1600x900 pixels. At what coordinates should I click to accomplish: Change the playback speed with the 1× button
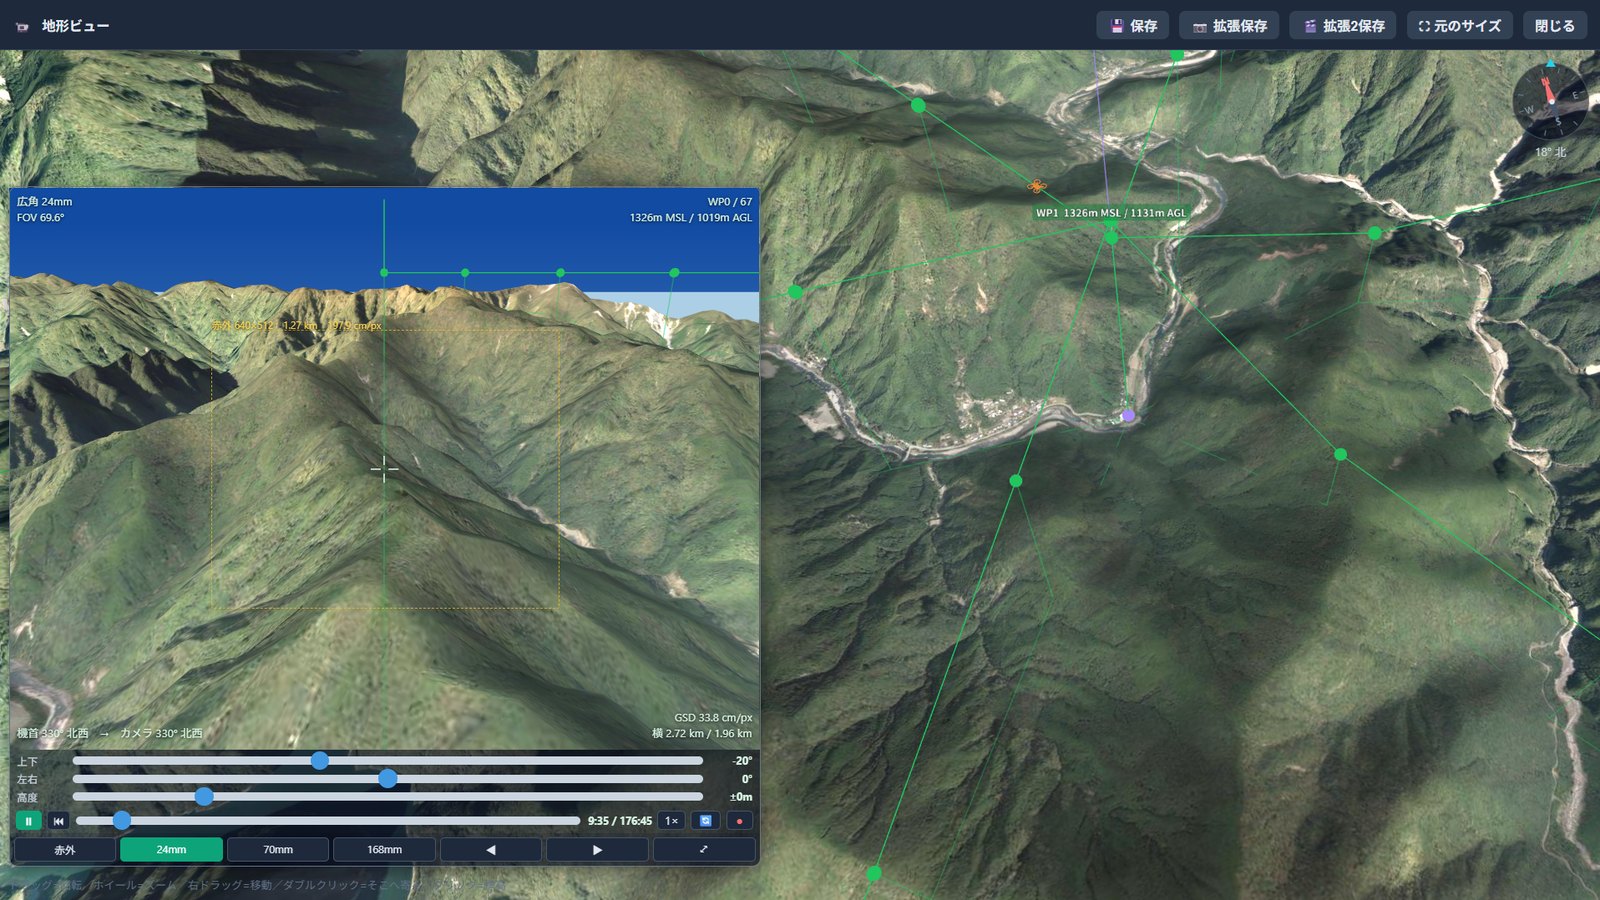click(672, 821)
